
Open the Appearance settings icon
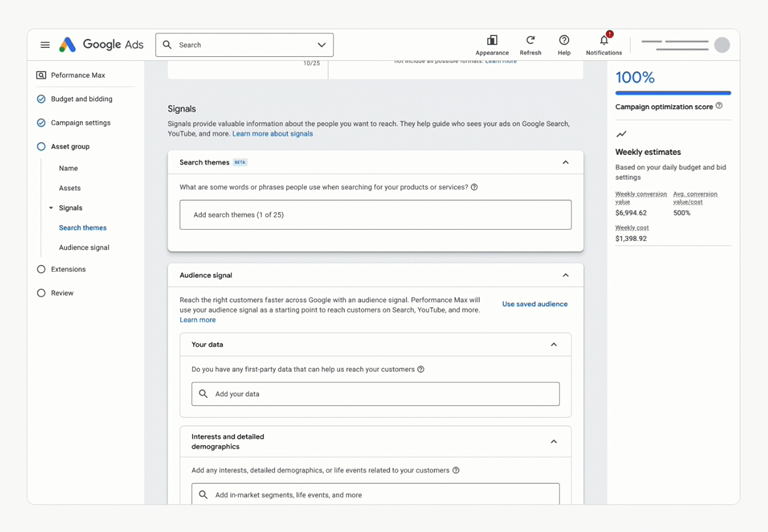click(492, 41)
